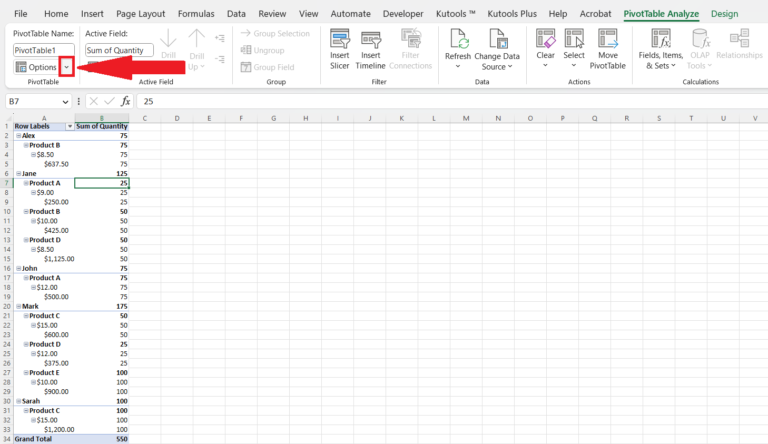Switch to the View tab
Viewport: 768px width, 444px height.
tap(309, 14)
